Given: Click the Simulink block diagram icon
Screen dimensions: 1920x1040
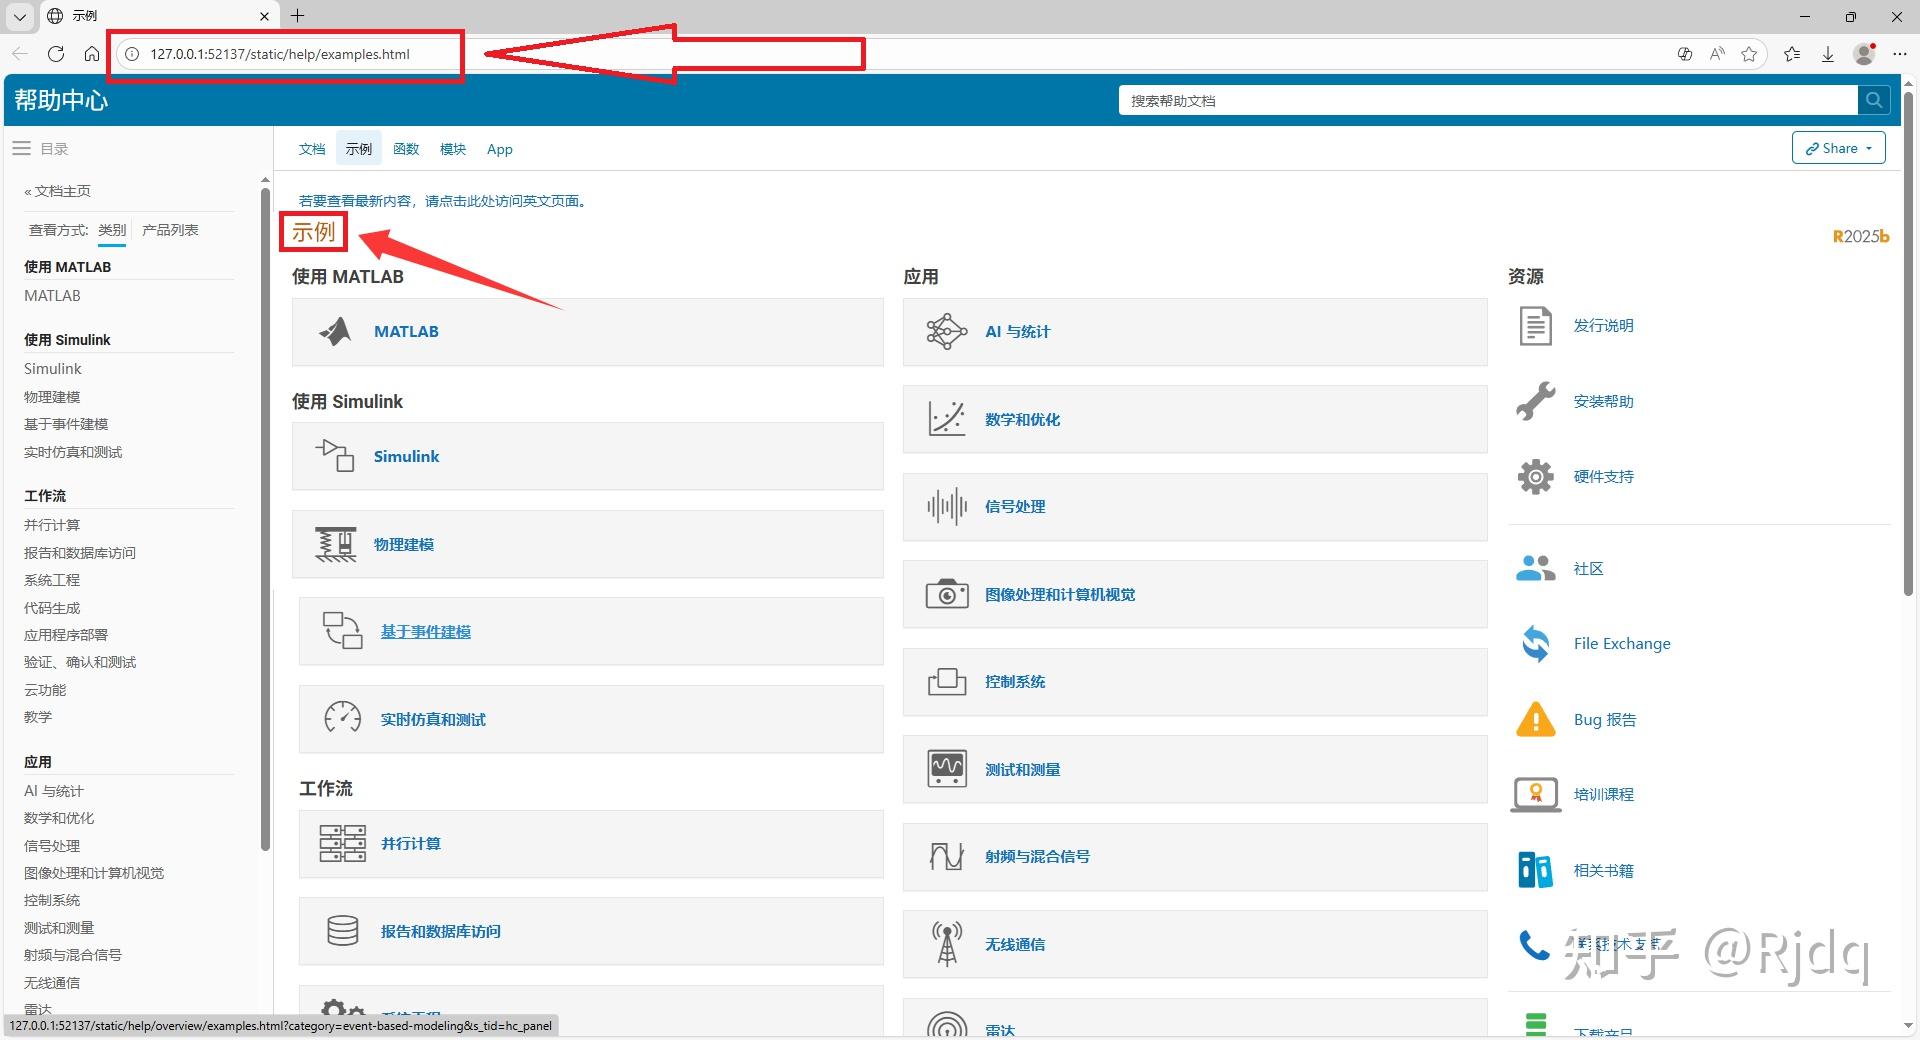Looking at the screenshot, I should coord(335,456).
